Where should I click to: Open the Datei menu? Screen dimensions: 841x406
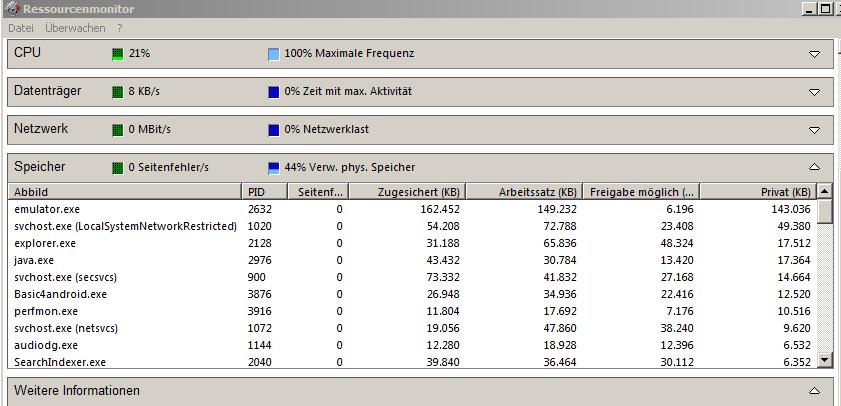[x=21, y=28]
